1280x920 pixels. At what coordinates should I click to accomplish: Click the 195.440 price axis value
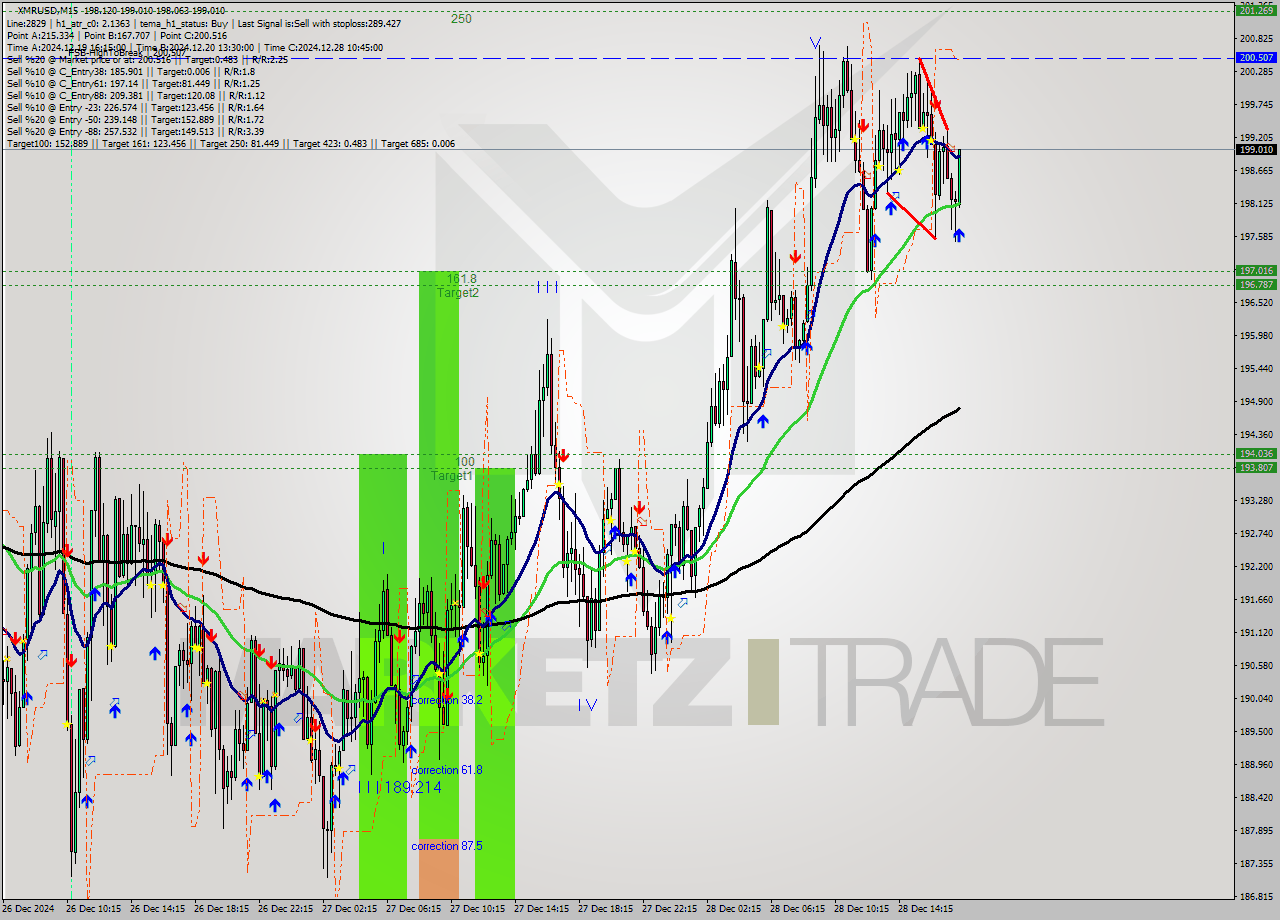1256,368
